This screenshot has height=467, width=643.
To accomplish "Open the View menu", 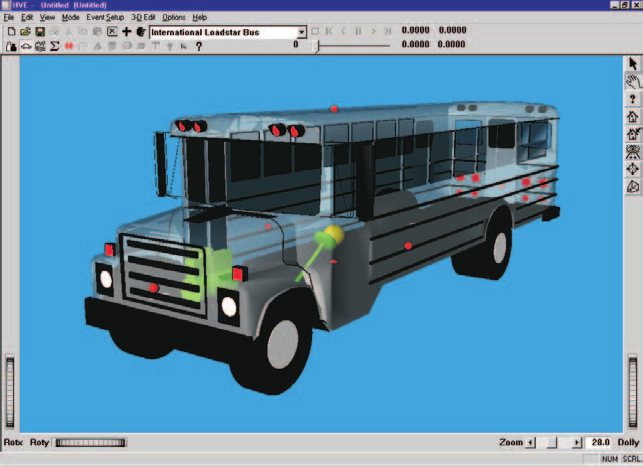I will coord(47,17).
